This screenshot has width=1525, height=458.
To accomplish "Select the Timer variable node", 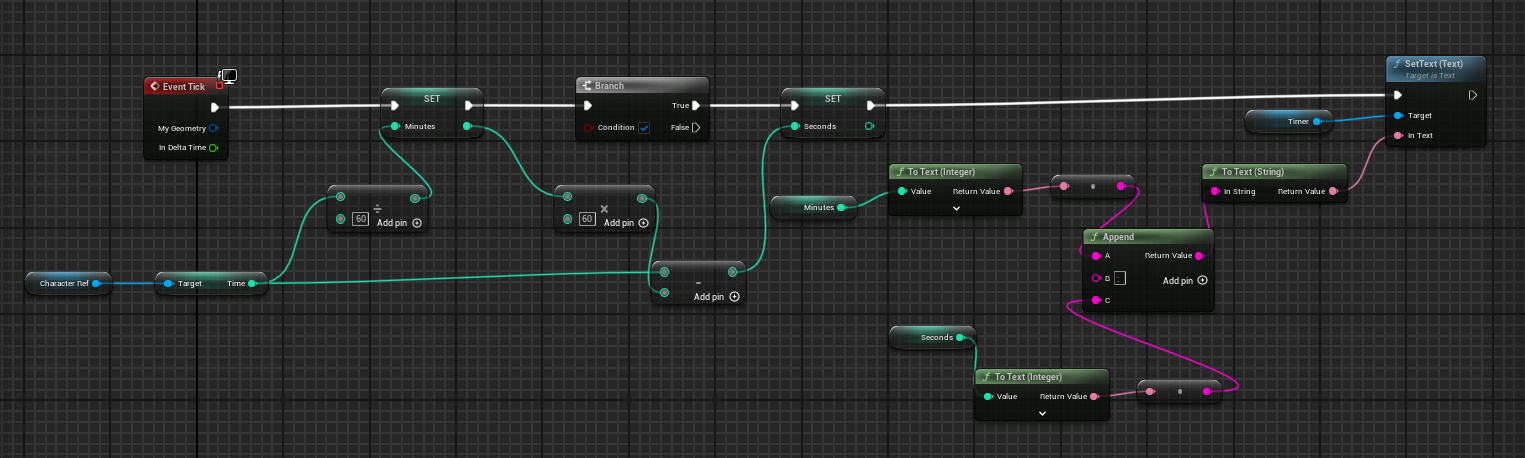I will [1288, 122].
